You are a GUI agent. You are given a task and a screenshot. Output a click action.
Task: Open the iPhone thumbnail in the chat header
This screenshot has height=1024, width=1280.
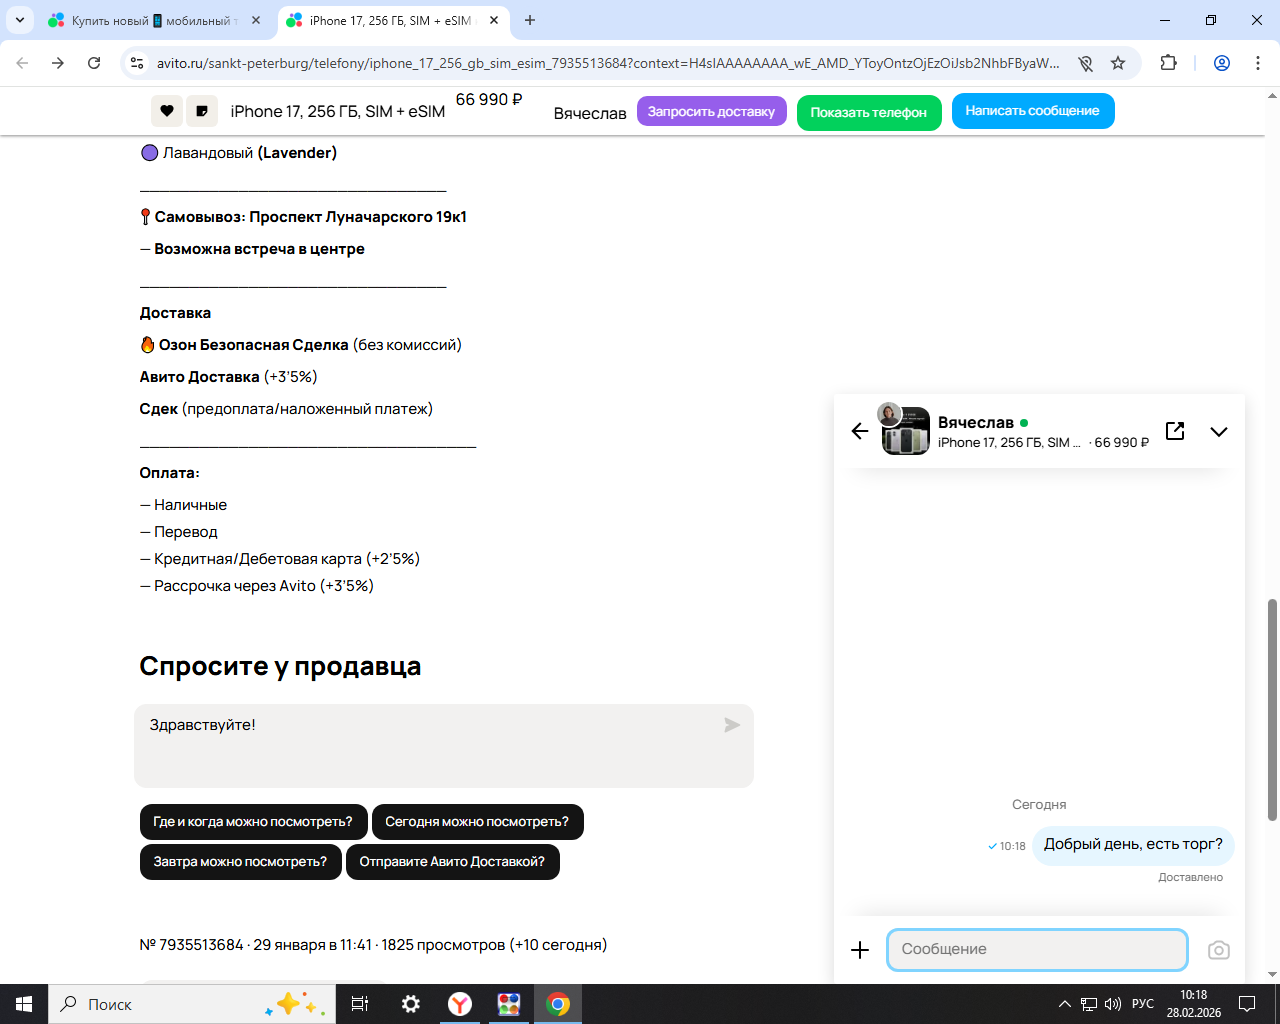906,431
